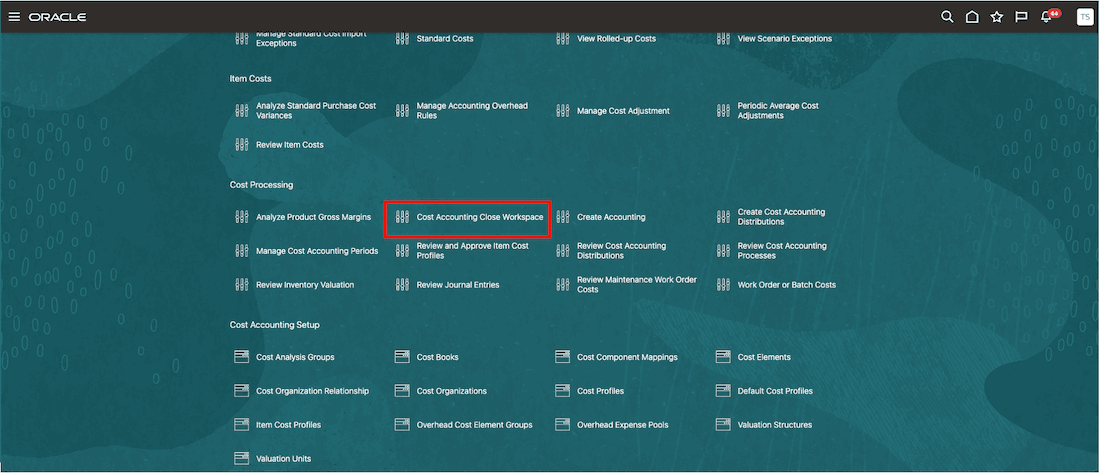The width and height of the screenshot is (1100, 473).
Task: Click the icon beside Create Accounting
Action: [x=563, y=217]
